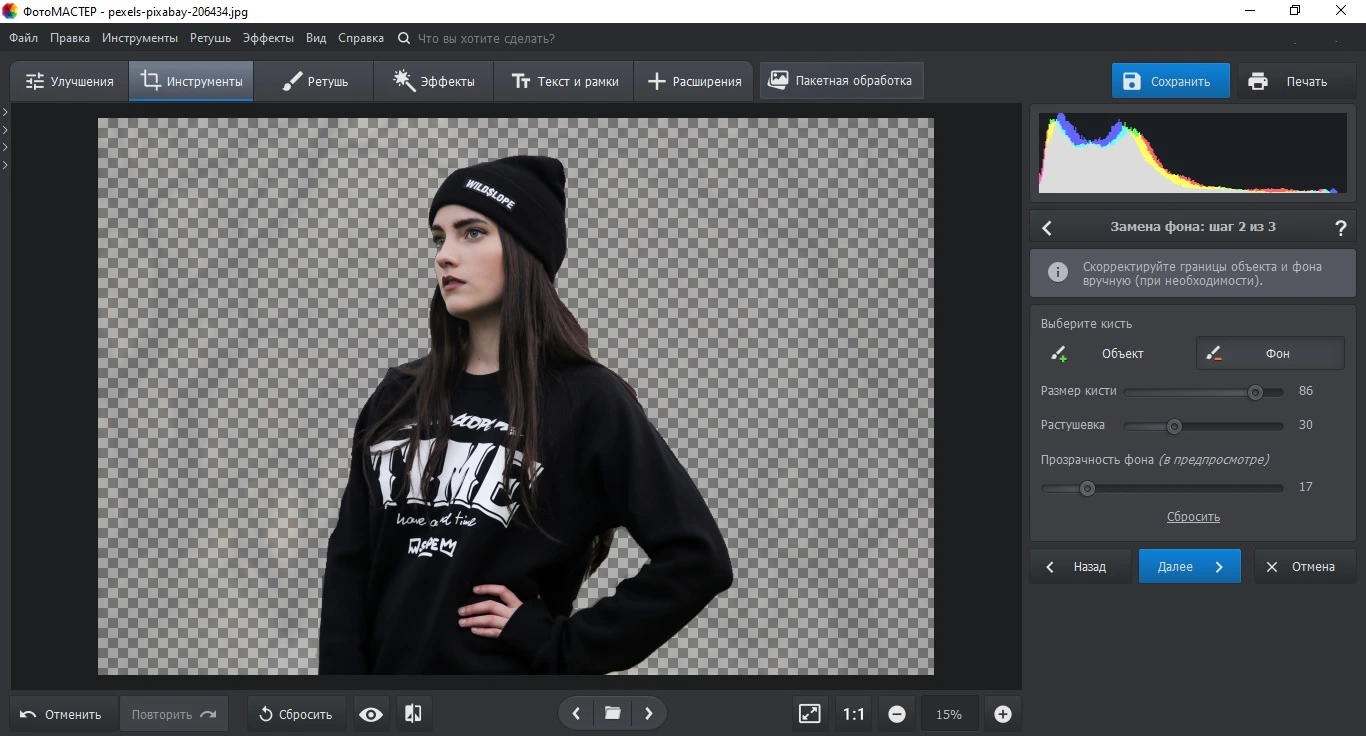Set zoom to 1:1 scale
Screen dimensions: 1366x736
click(x=853, y=714)
